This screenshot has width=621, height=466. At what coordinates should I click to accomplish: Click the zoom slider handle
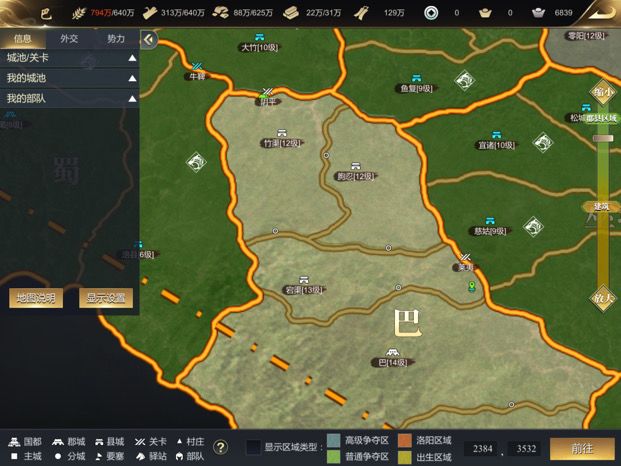[x=603, y=138]
